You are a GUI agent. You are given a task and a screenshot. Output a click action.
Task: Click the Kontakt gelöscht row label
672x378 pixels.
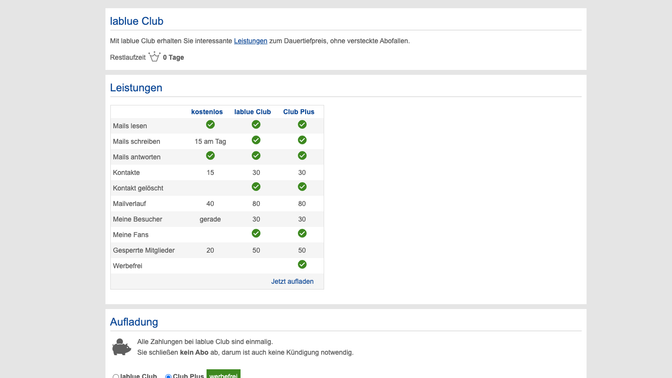(138, 188)
